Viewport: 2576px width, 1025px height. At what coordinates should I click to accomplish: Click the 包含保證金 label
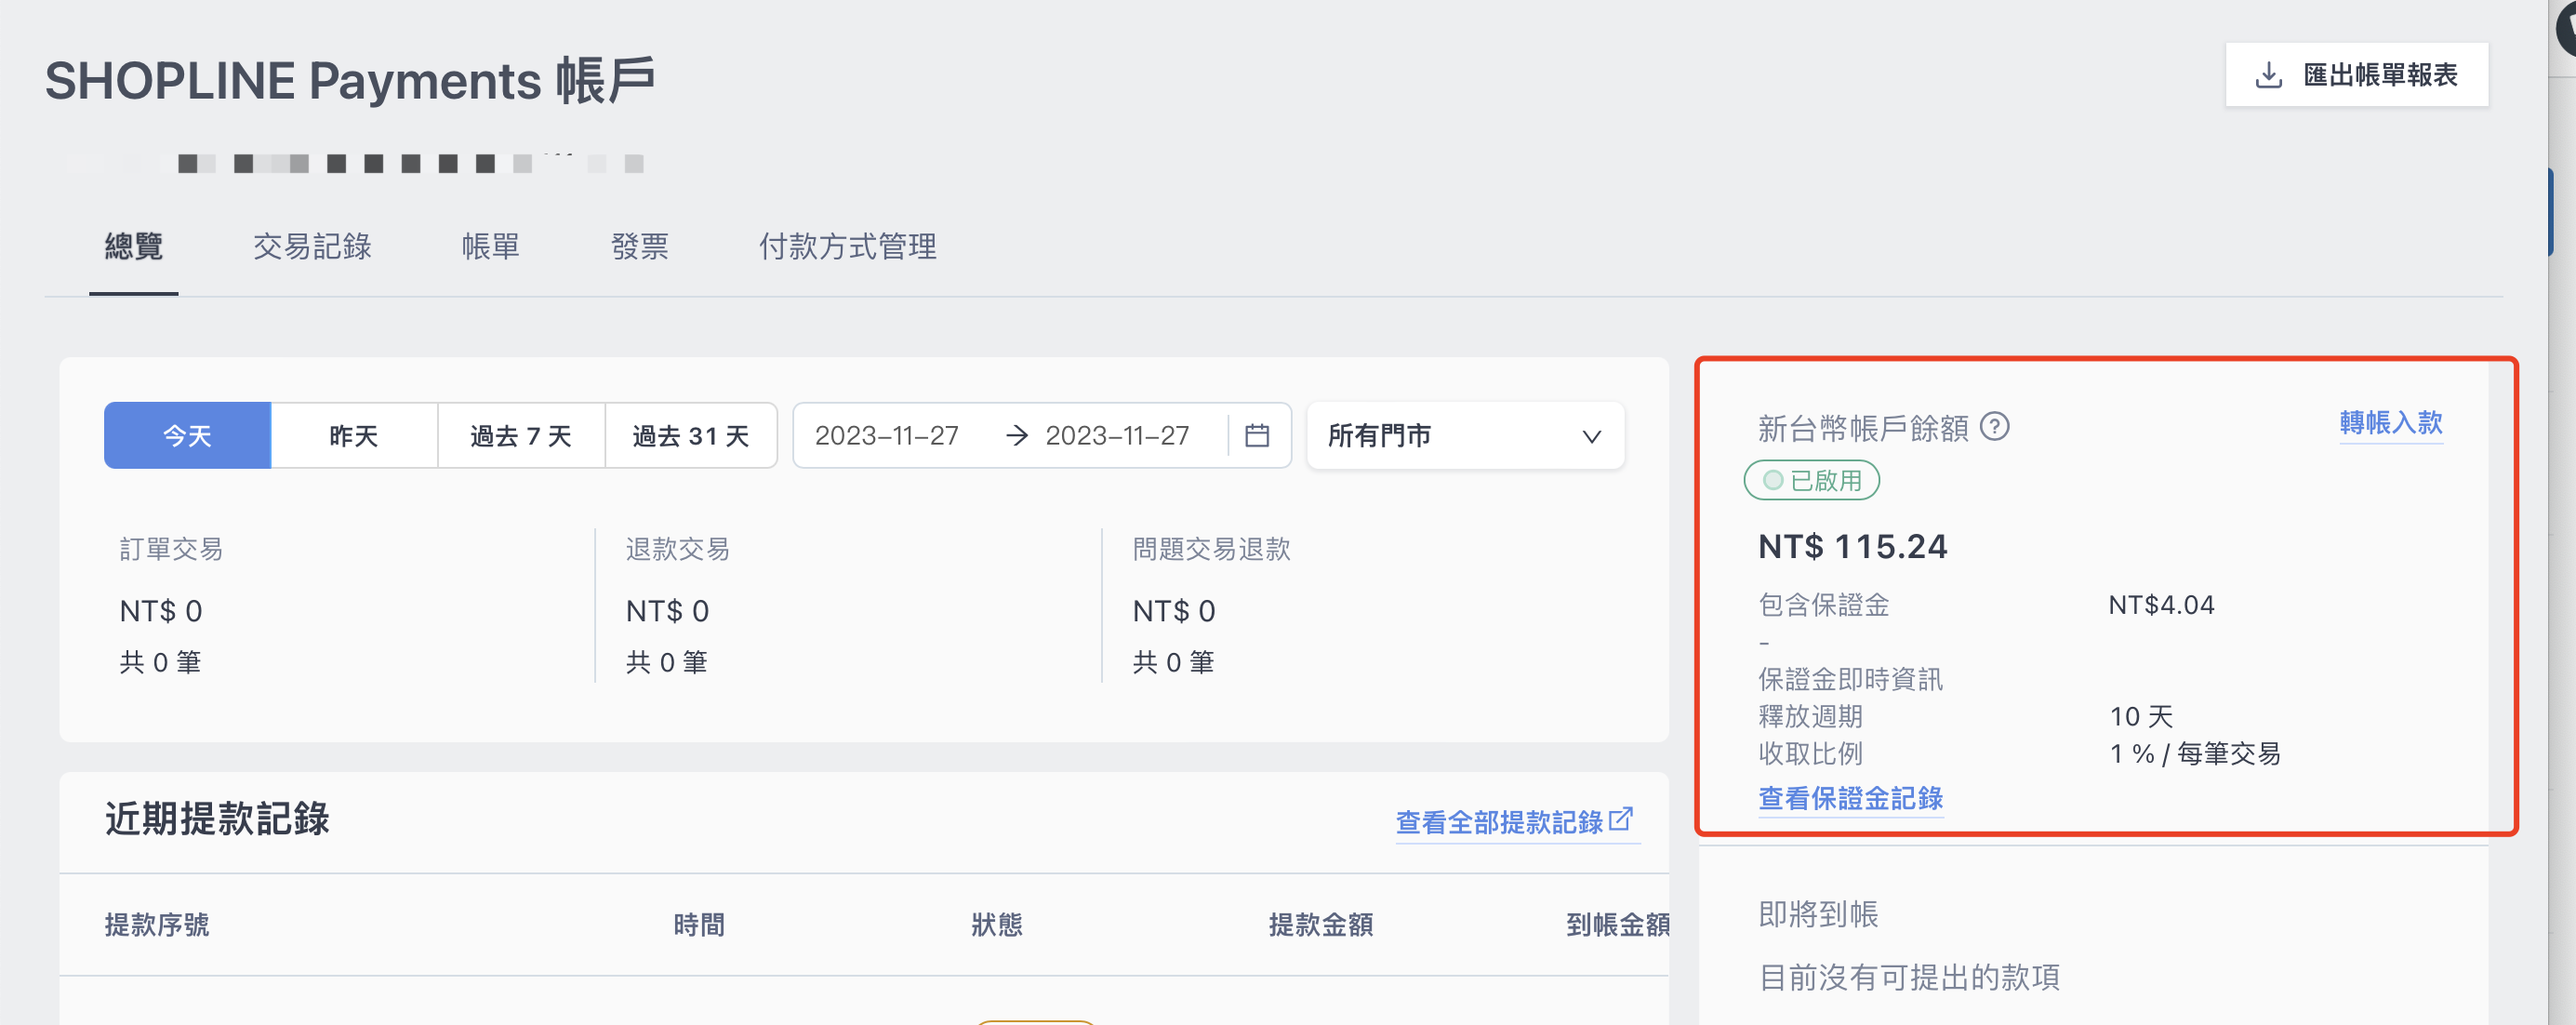tap(1823, 605)
